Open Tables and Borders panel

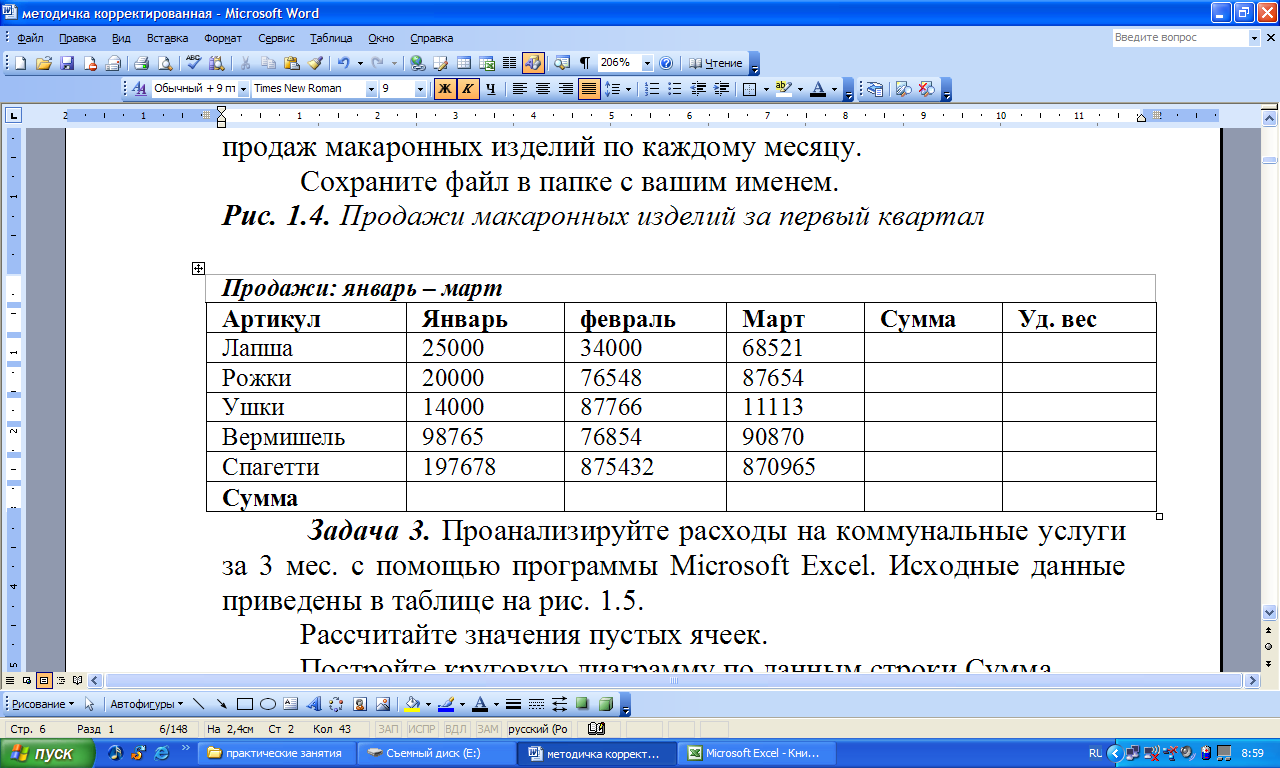[x=441, y=63]
